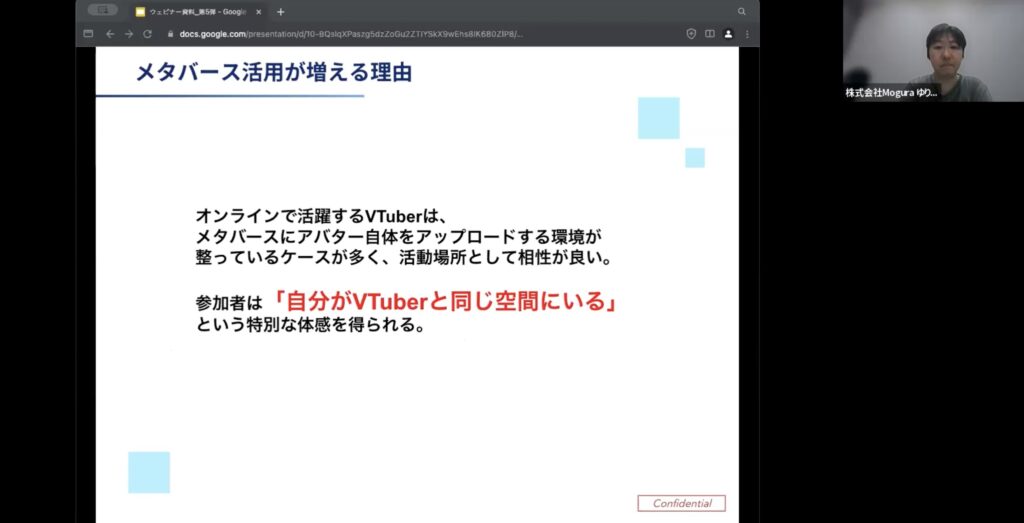Click the lock icon in the address bar
This screenshot has width=1024, height=523.
point(170,34)
